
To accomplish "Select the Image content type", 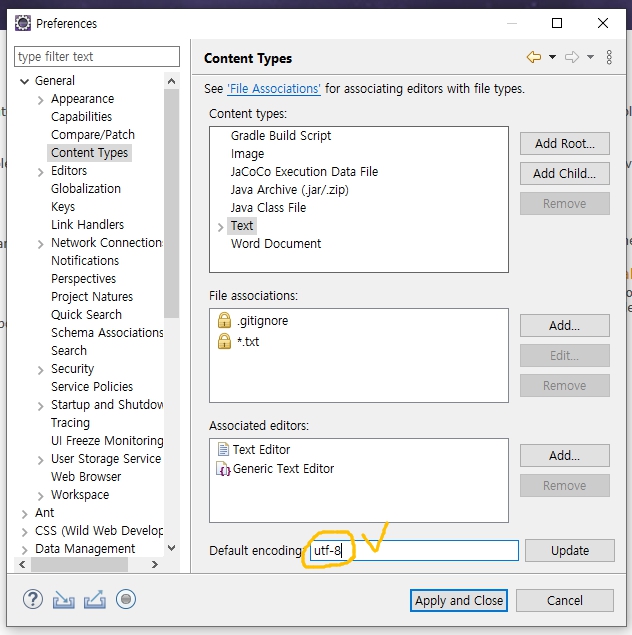I will tap(247, 153).
